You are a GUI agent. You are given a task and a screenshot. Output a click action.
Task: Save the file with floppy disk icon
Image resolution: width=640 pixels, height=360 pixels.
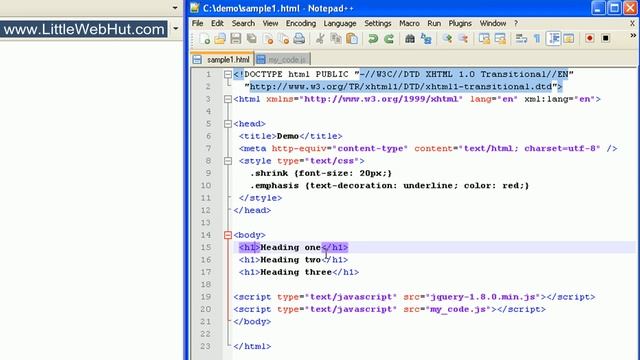point(236,39)
